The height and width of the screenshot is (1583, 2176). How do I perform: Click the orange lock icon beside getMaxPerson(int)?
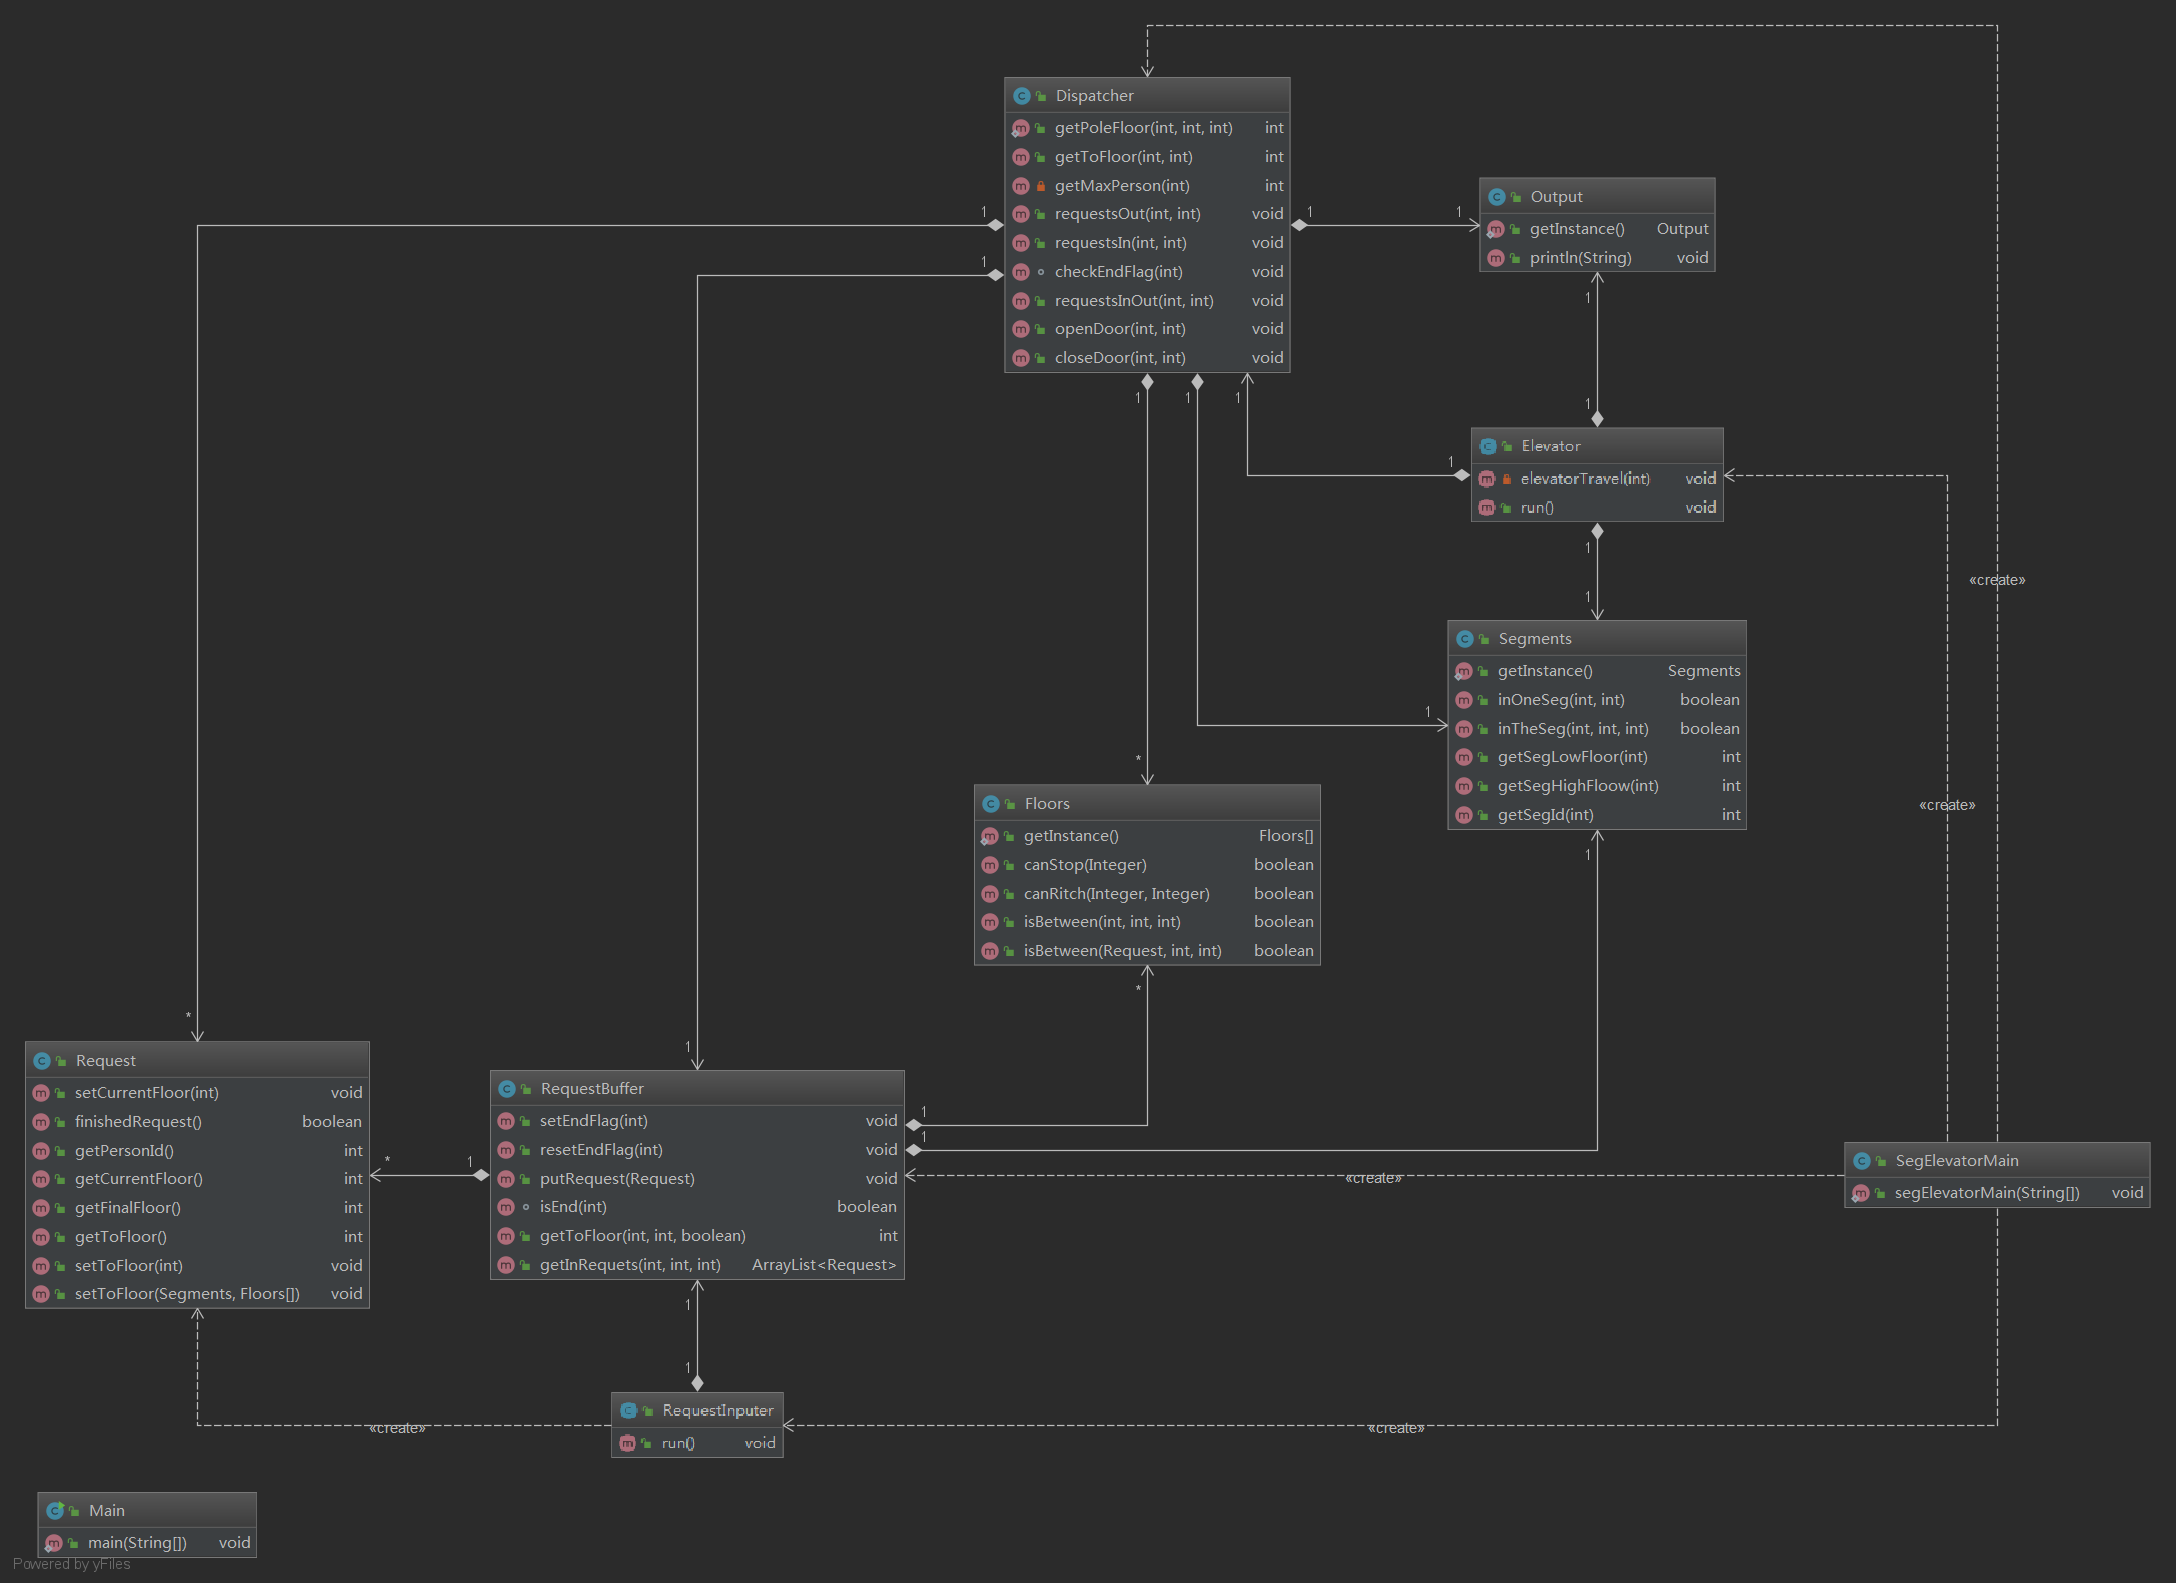1040,186
